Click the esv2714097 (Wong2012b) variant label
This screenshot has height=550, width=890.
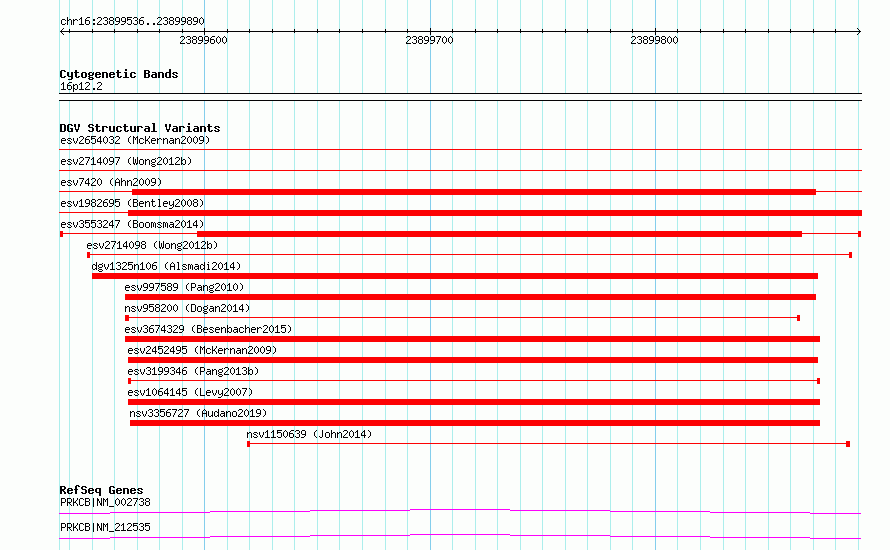coord(126,161)
